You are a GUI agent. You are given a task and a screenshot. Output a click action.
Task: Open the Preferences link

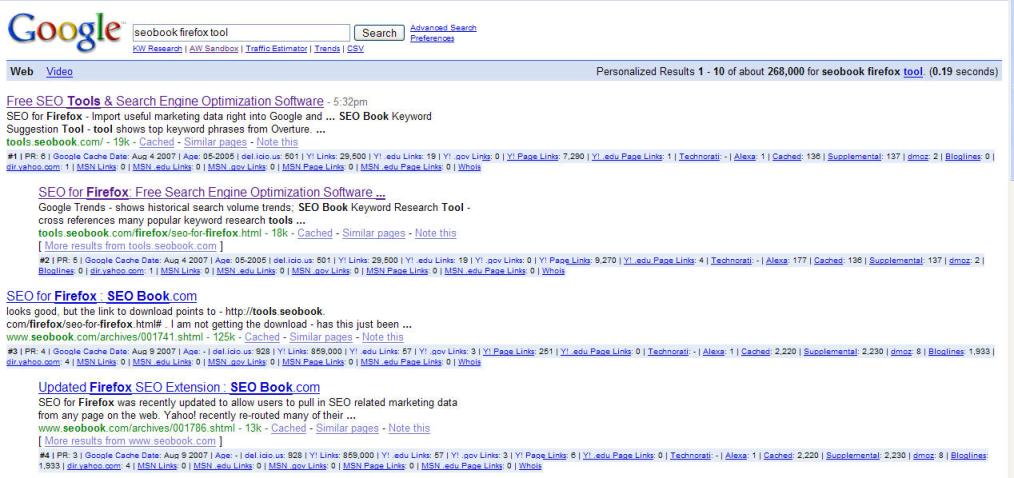tap(432, 38)
